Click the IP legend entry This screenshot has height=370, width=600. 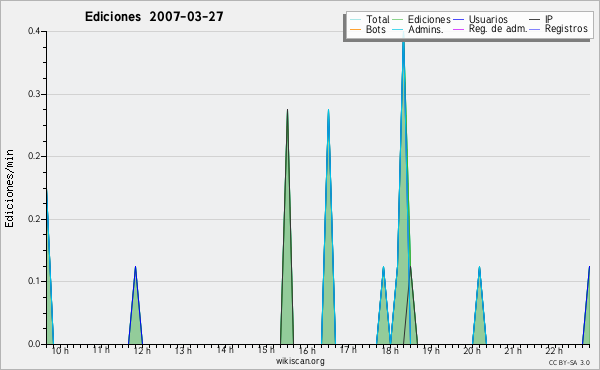(541, 19)
